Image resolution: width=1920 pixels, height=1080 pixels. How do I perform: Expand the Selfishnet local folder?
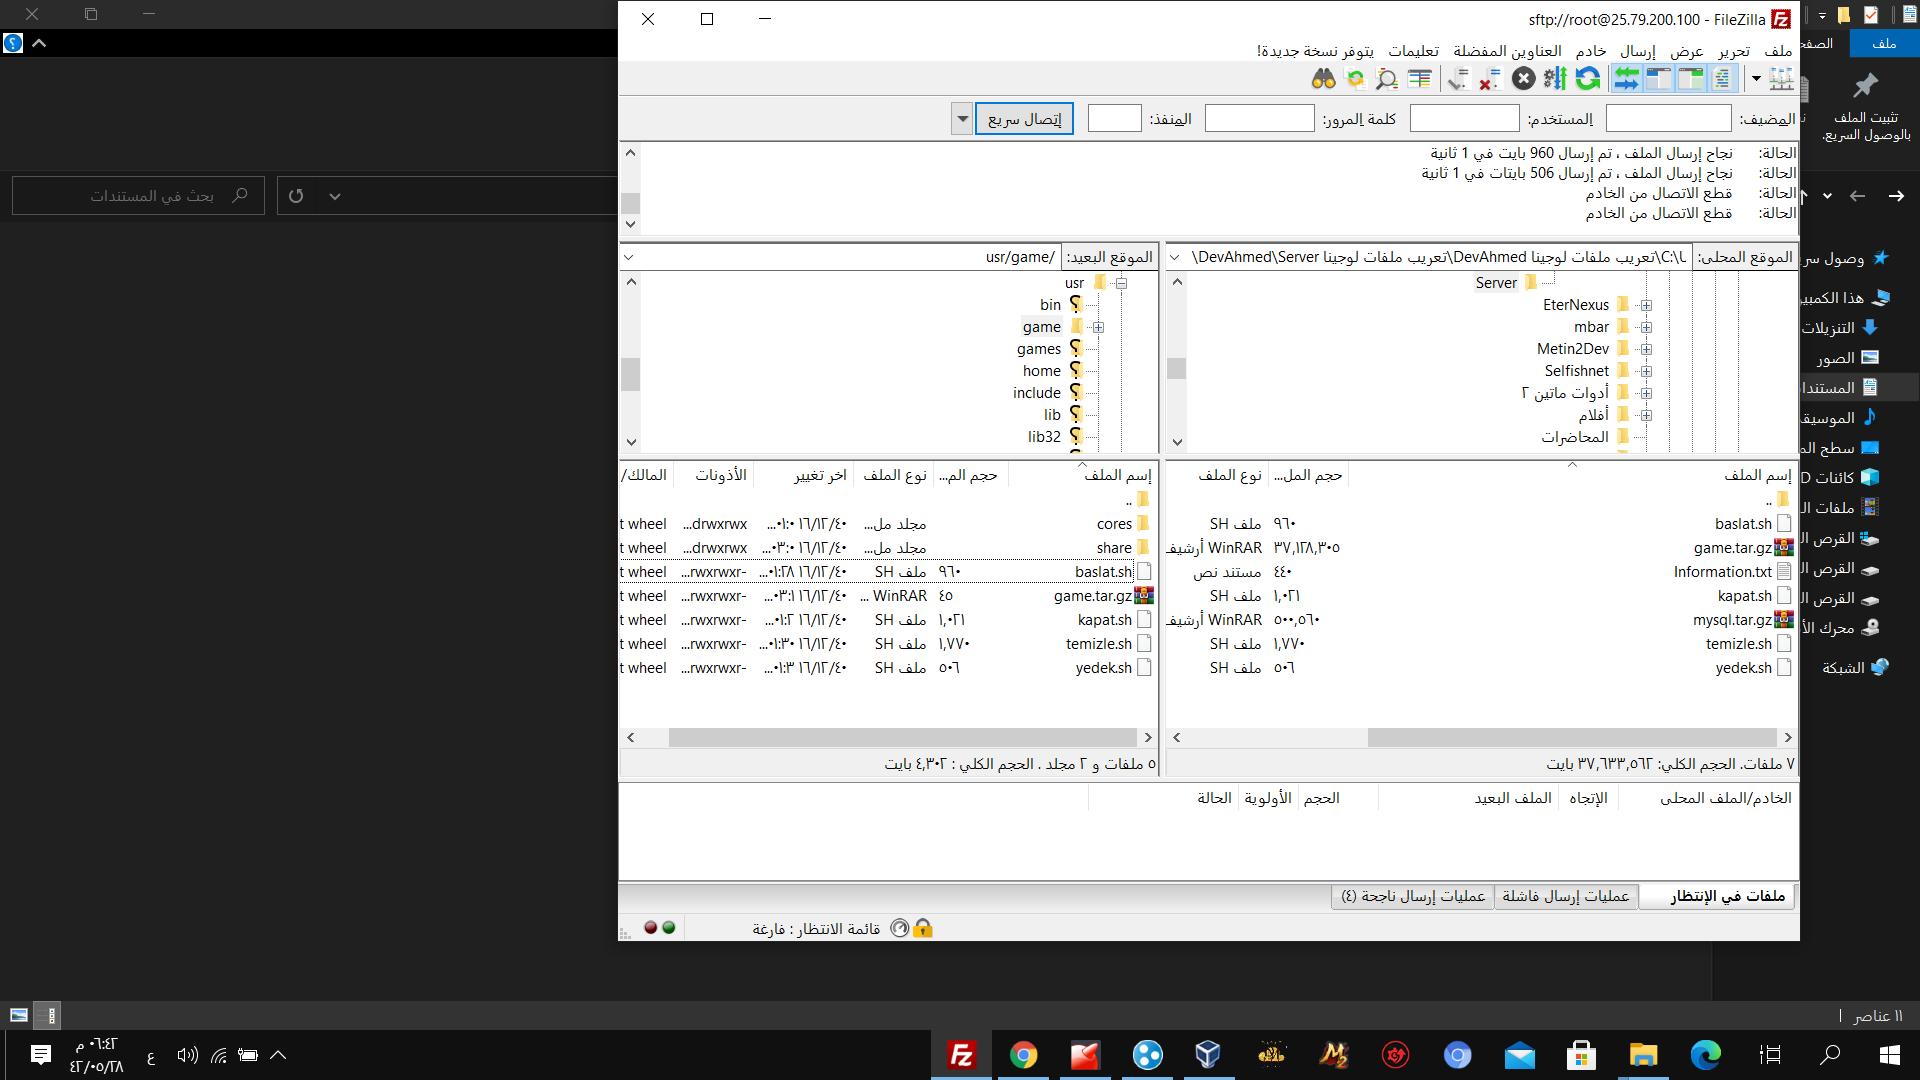pyautogui.click(x=1646, y=371)
